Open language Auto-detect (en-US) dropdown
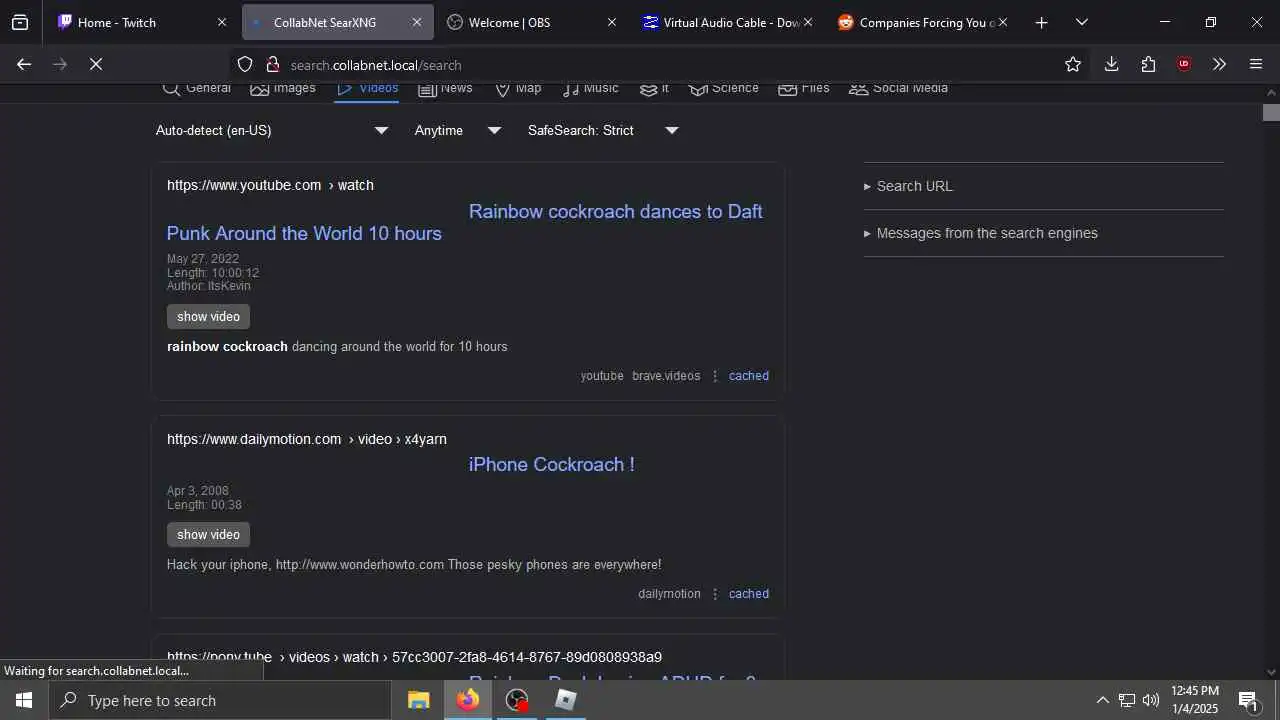The height and width of the screenshot is (720, 1280). pyautogui.click(x=272, y=131)
